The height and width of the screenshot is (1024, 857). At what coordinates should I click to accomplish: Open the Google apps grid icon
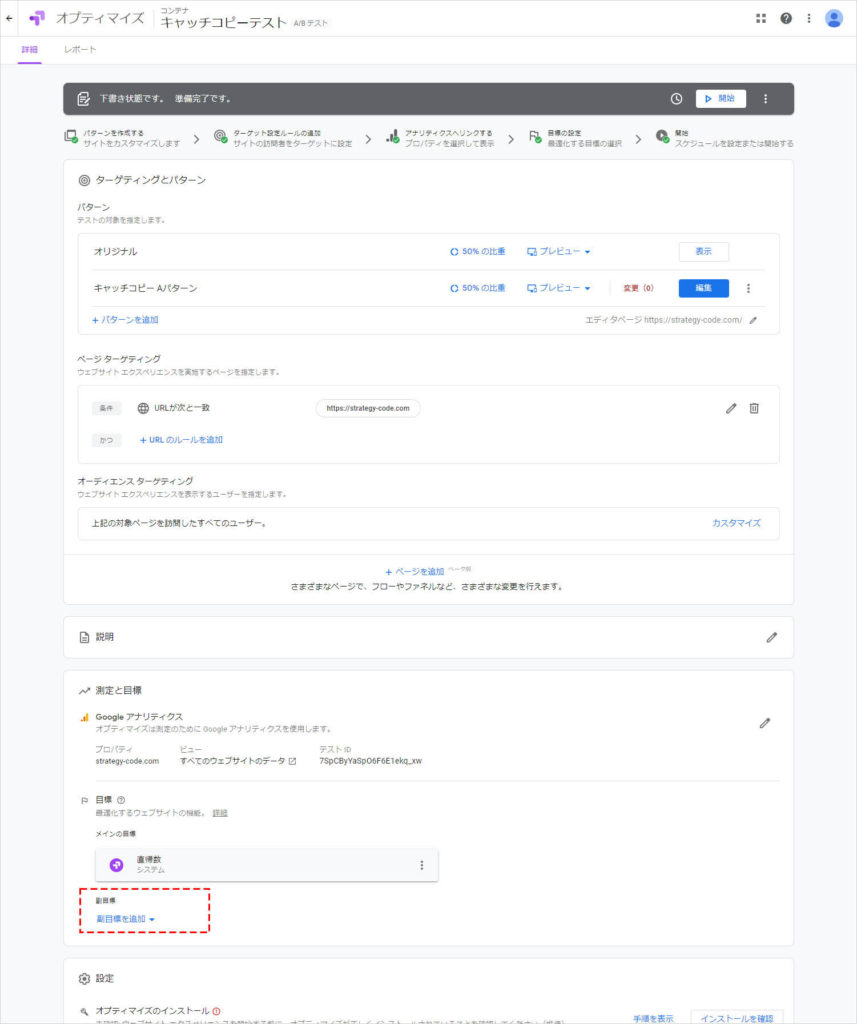[761, 18]
